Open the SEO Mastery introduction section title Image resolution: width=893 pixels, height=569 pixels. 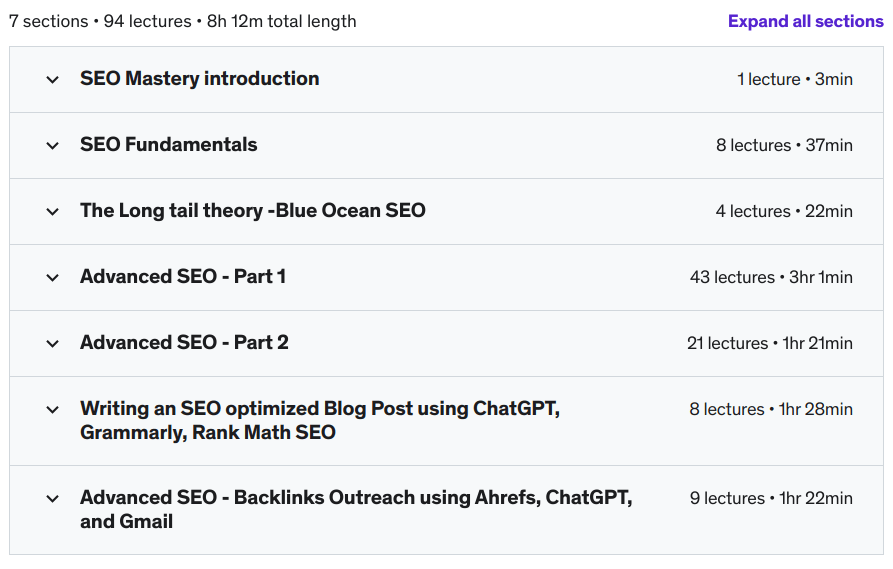click(x=200, y=79)
